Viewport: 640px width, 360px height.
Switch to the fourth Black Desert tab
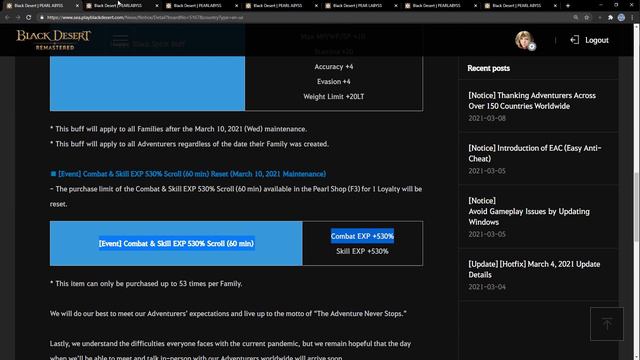pyautogui.click(x=278, y=6)
